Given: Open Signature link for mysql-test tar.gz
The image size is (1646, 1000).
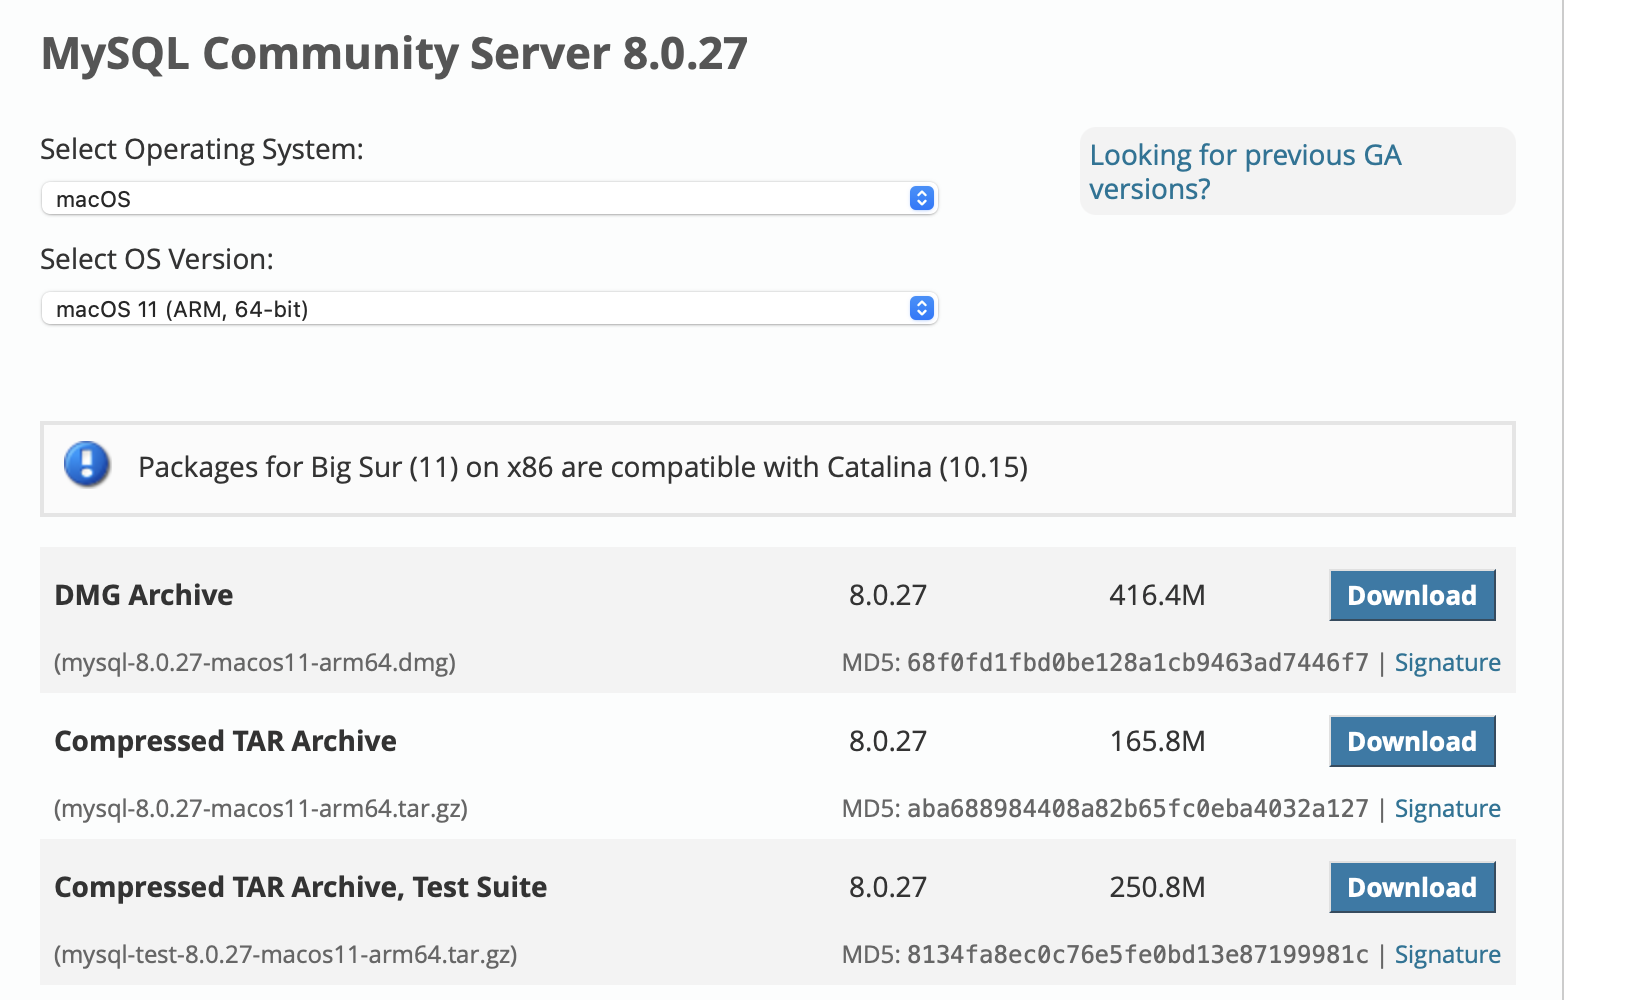Looking at the screenshot, I should [1447, 954].
